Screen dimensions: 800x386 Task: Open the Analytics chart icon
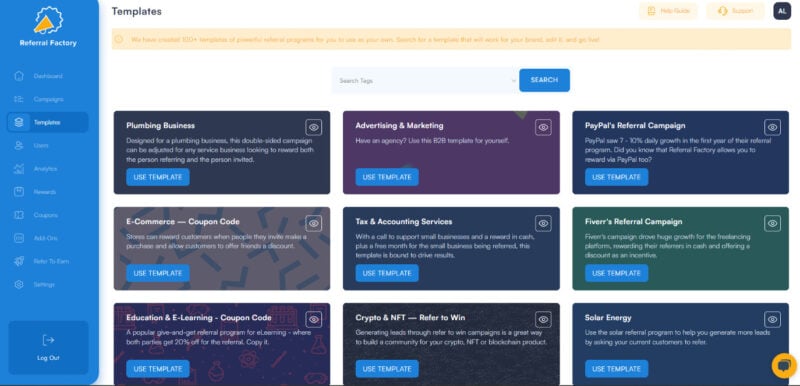point(19,168)
